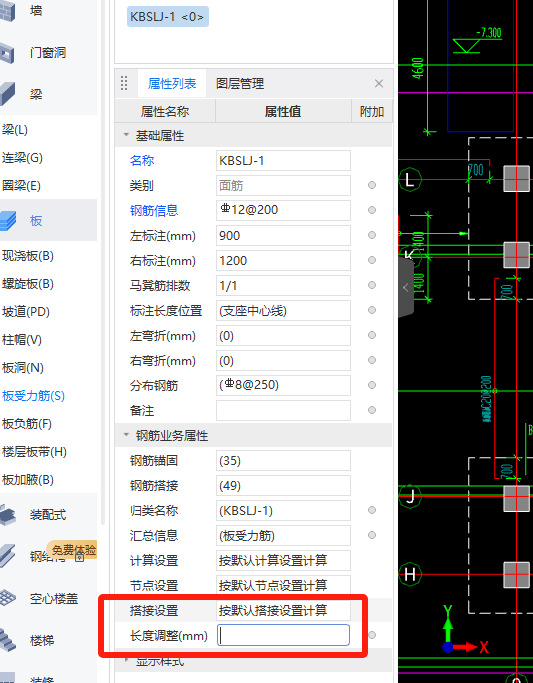The height and width of the screenshot is (683, 533).
Task: Close the property list panel
Action: (379, 83)
